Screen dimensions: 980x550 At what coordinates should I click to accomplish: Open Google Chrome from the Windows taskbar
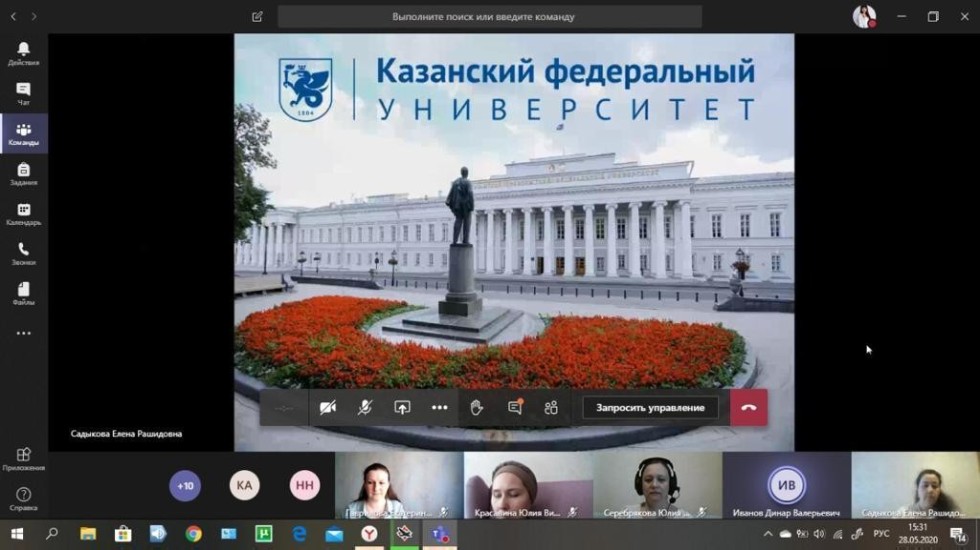pyautogui.click(x=193, y=534)
